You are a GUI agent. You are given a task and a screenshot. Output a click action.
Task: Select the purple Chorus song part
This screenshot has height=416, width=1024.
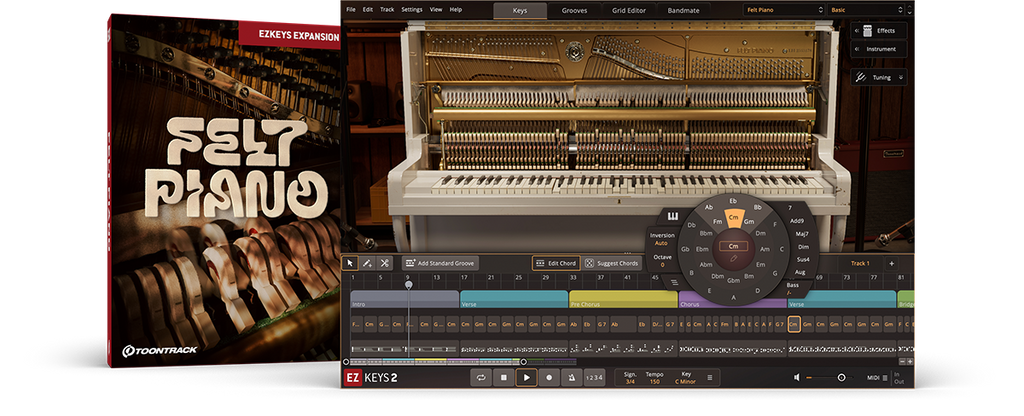point(733,299)
